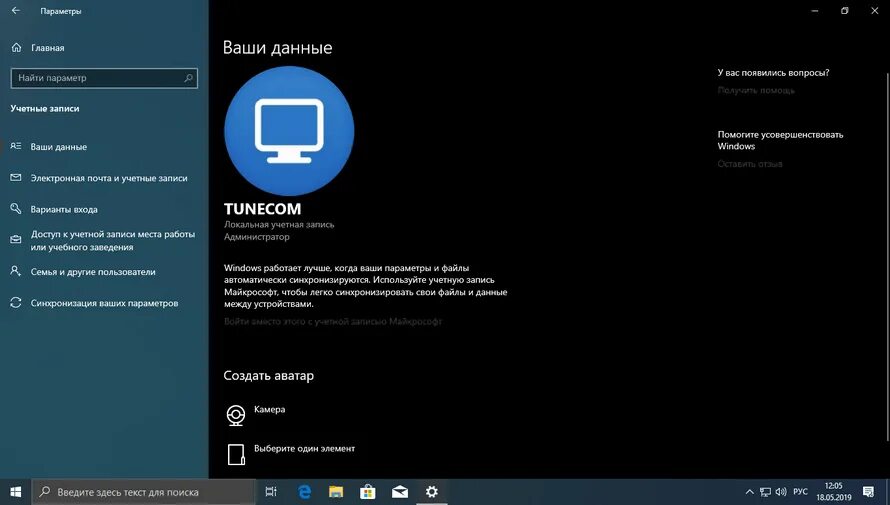
Task: Click the Администратор label
Action: (257, 237)
